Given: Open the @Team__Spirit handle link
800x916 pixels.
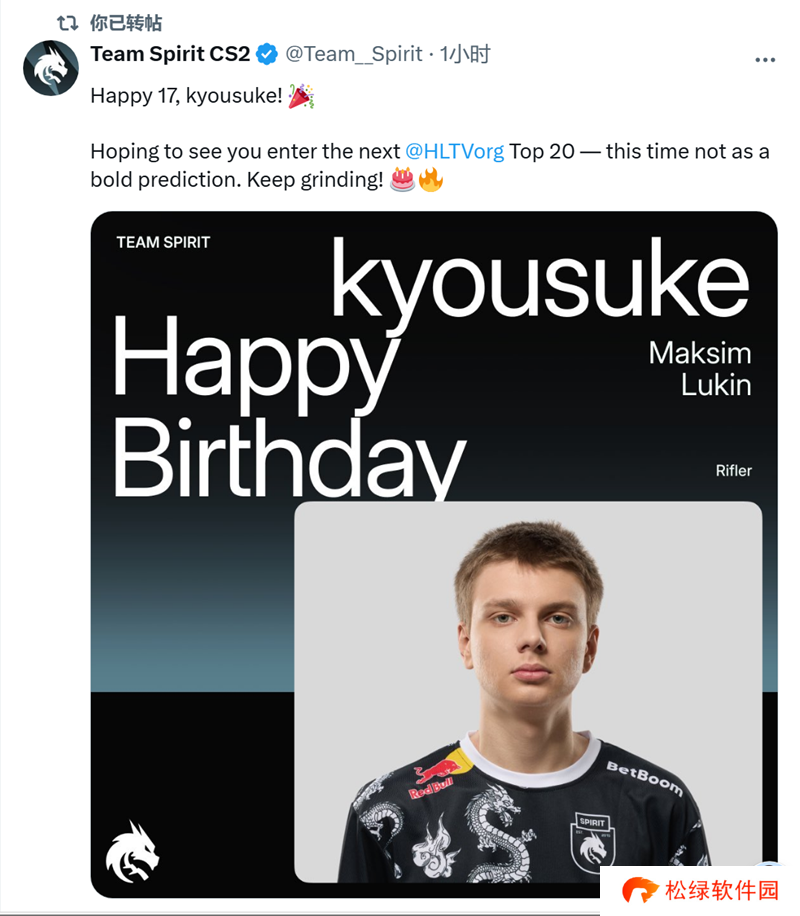Looking at the screenshot, I should (x=354, y=54).
